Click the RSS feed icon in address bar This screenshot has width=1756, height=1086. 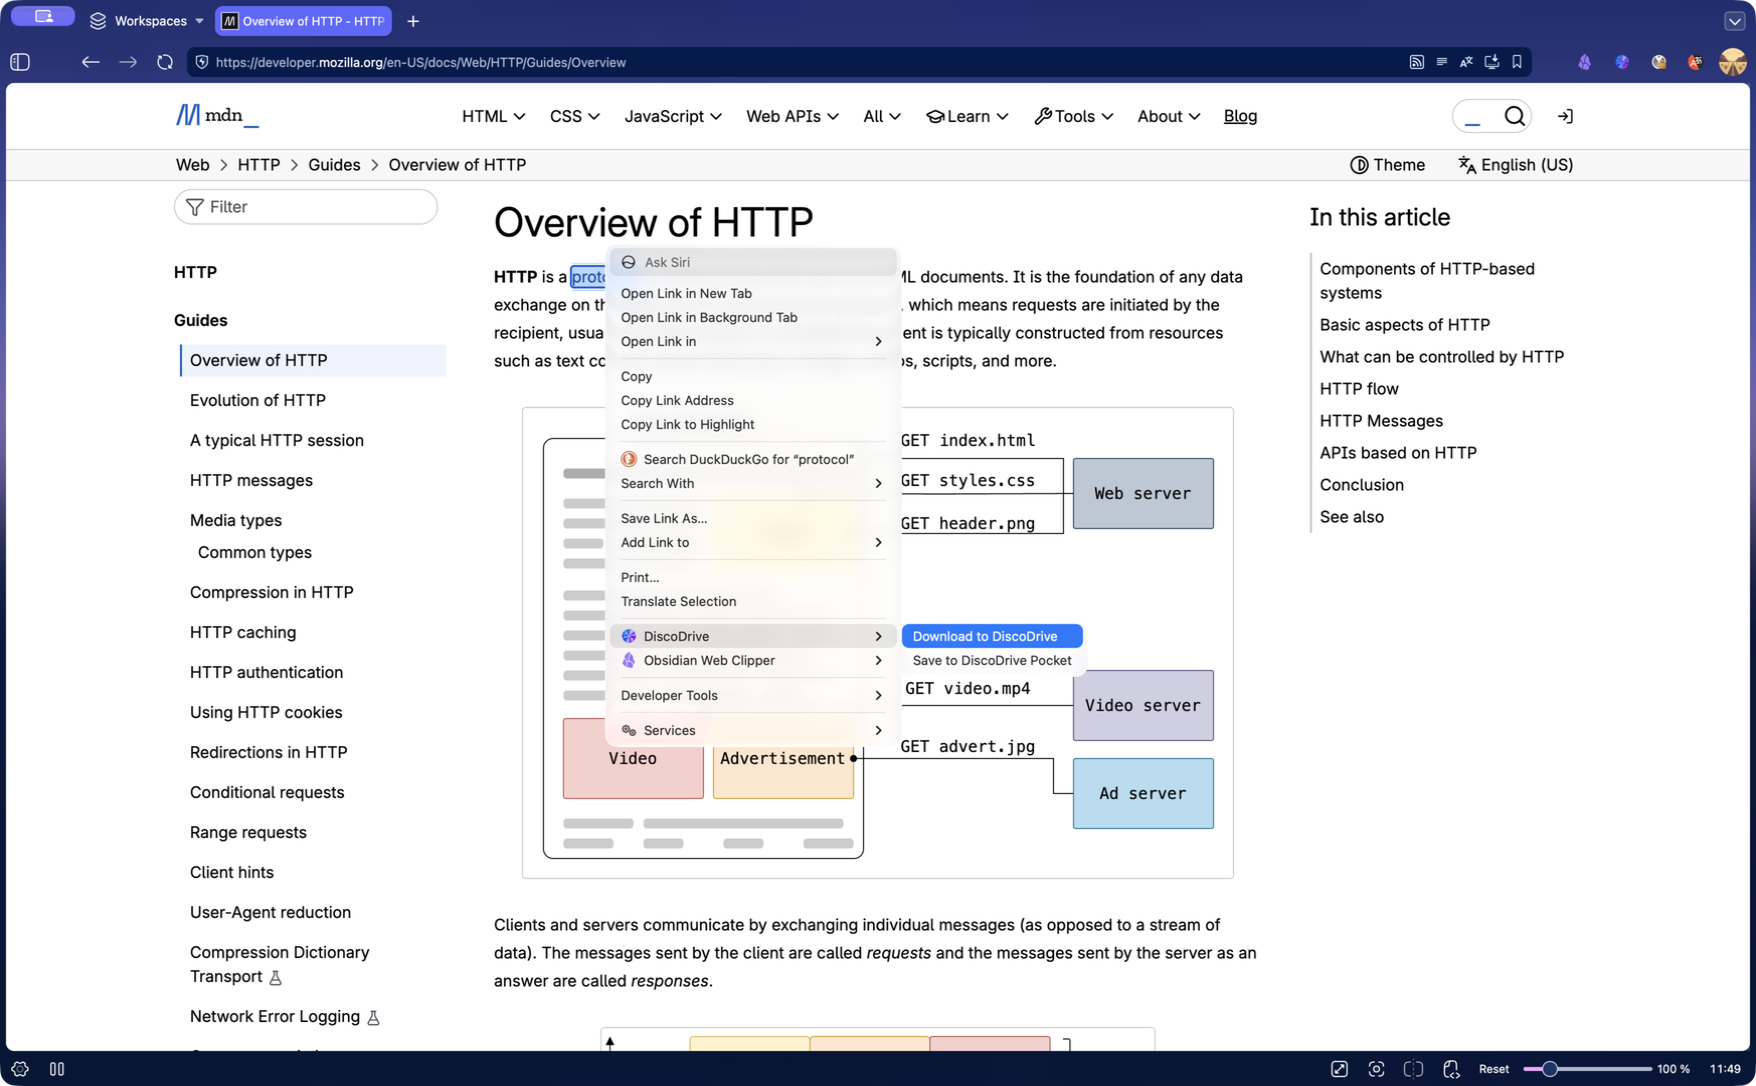pos(1416,62)
